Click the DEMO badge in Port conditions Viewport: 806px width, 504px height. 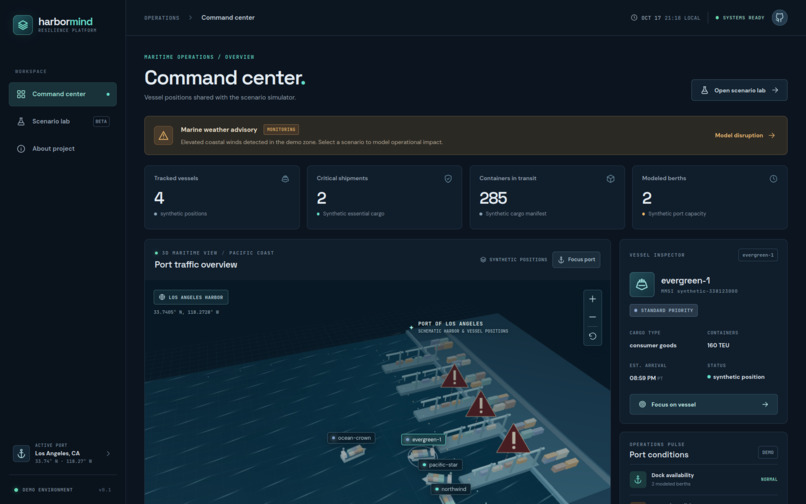767,453
